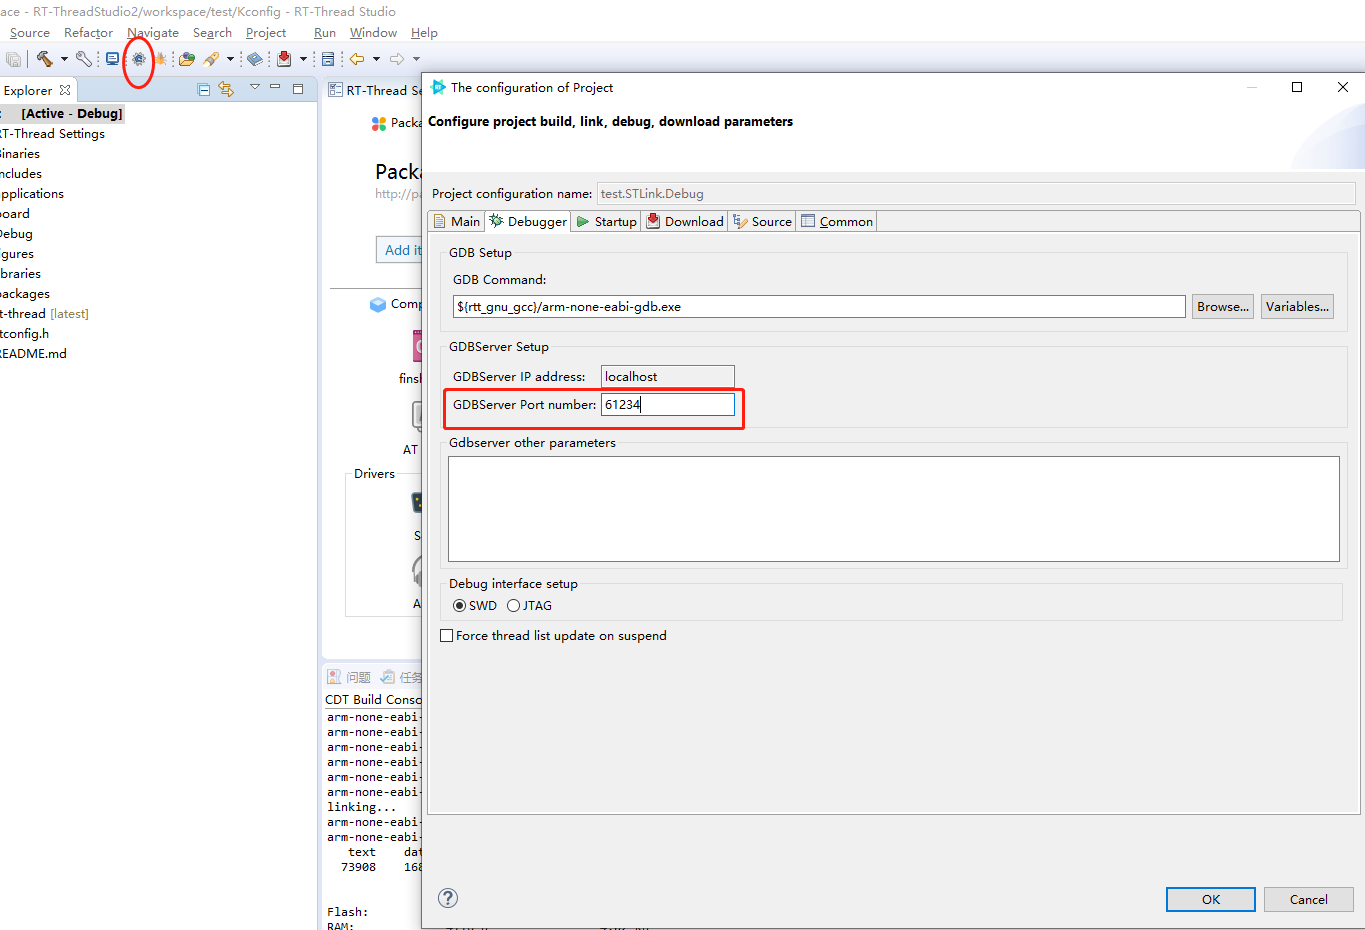Click the folder with spheres toolbar icon
The height and width of the screenshot is (930, 1365).
click(x=187, y=59)
